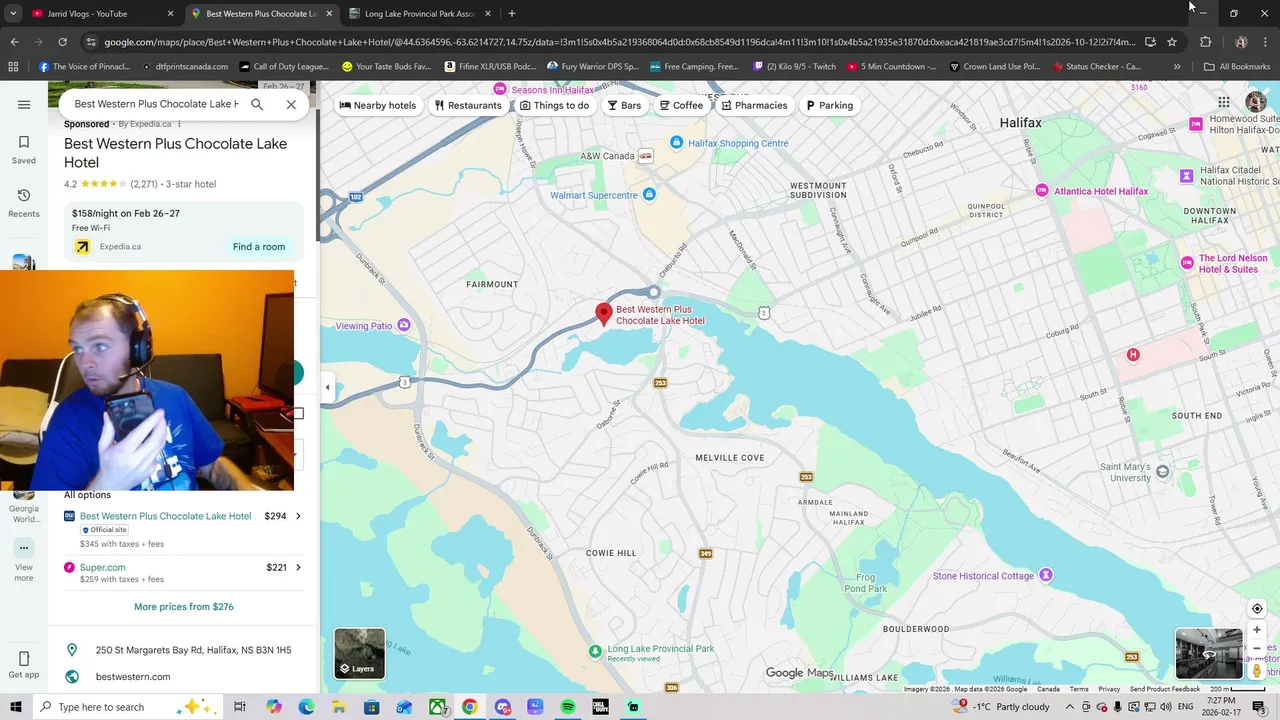
Task: Show hidden system tray icons
Action: click(x=1069, y=707)
